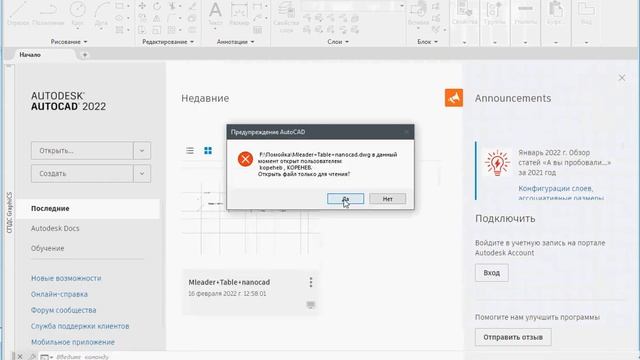The width and height of the screenshot is (640, 360).
Task: Open the arrow next to Открыть
Action: point(142,151)
